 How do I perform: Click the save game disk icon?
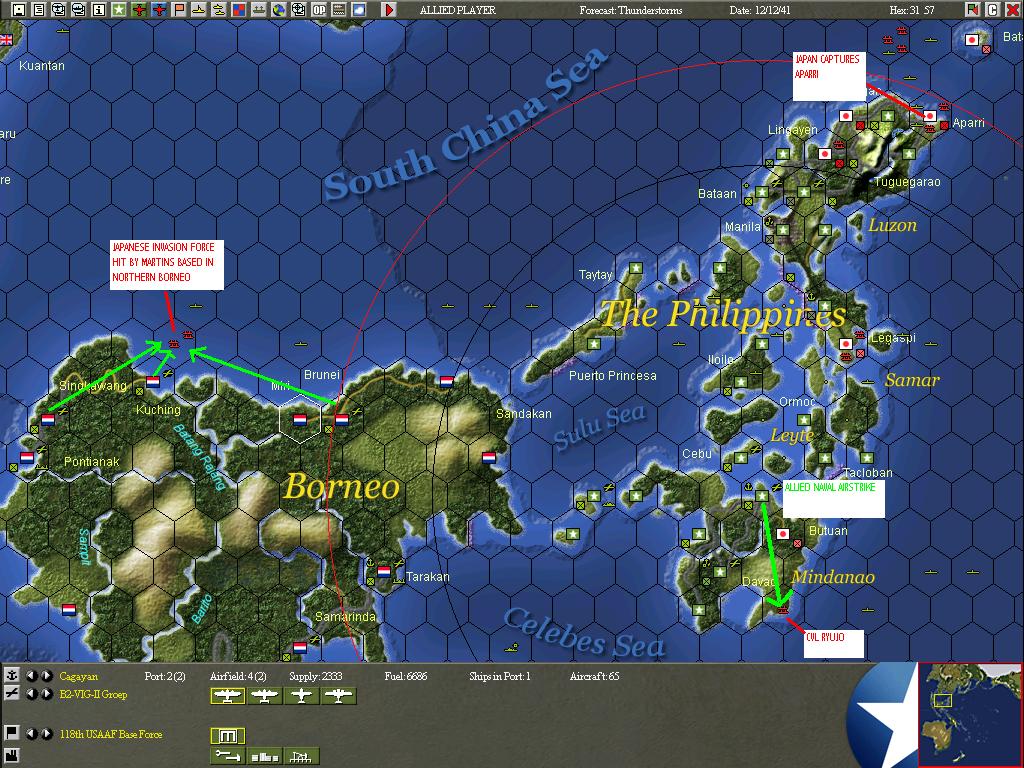click(19, 10)
